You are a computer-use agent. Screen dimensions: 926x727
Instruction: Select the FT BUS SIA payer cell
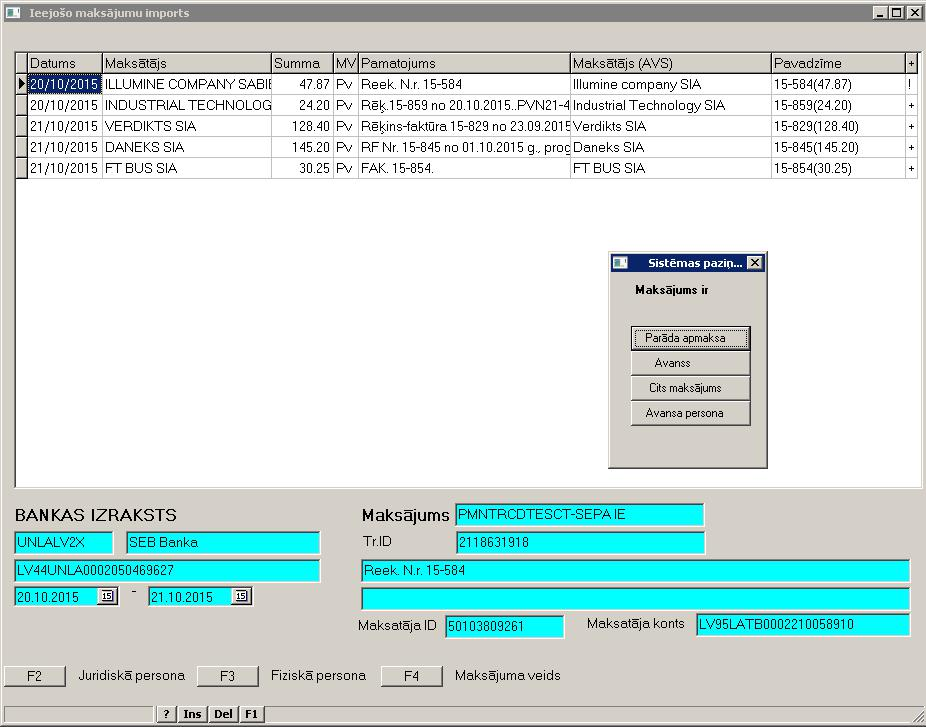(x=187, y=168)
